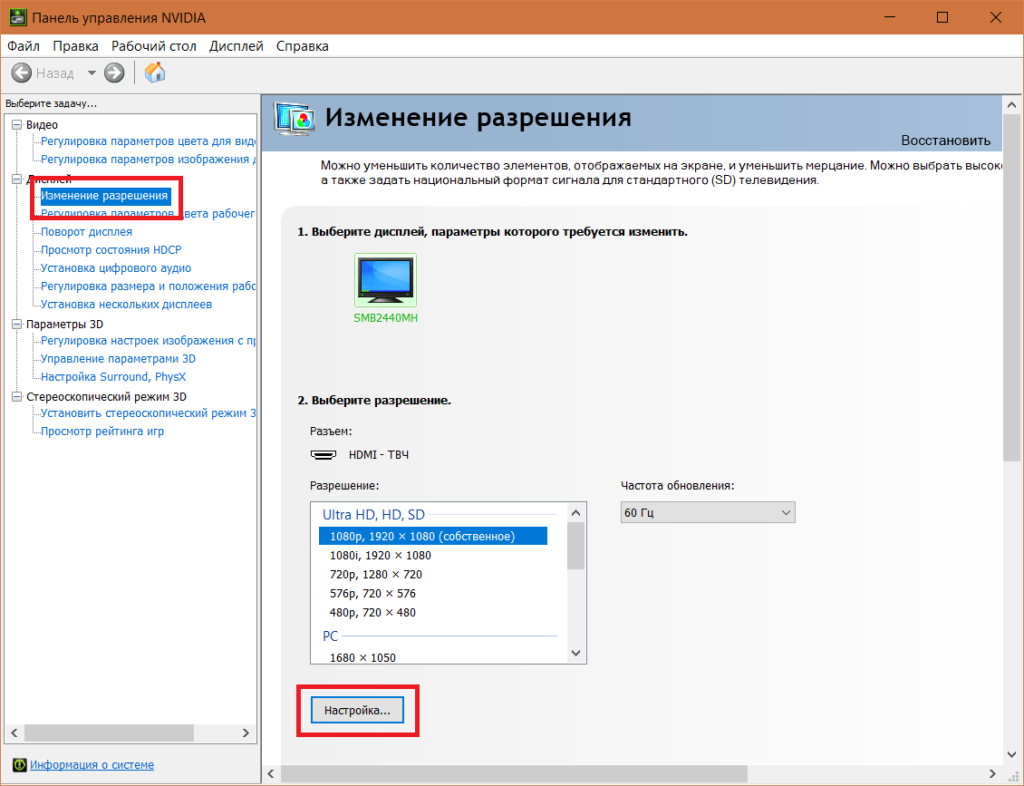Image resolution: width=1024 pixels, height=786 pixels.
Task: Open Поворот дисплея in the task tree
Action: 86,232
